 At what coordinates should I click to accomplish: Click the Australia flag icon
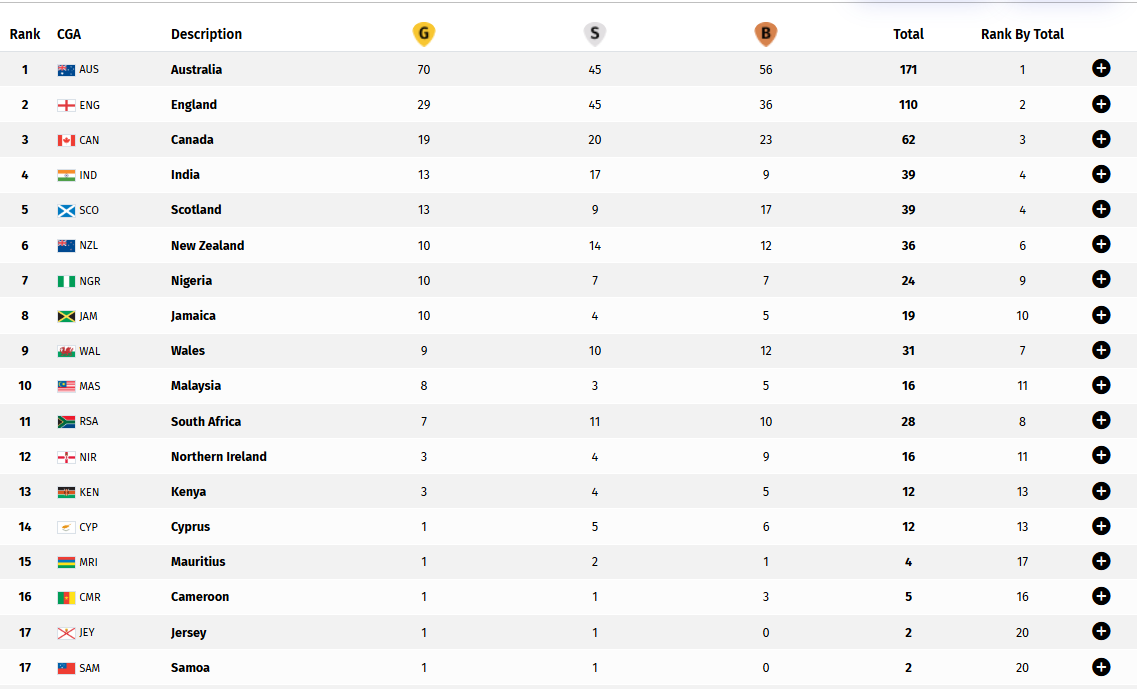pos(66,70)
